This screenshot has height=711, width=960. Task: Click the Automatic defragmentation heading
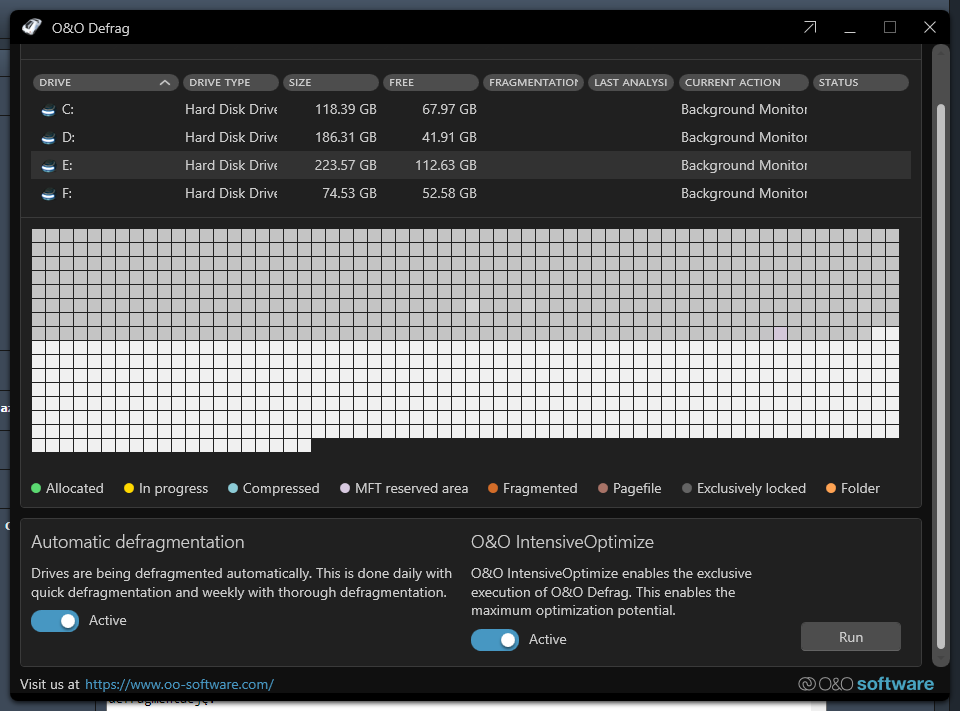coord(138,542)
